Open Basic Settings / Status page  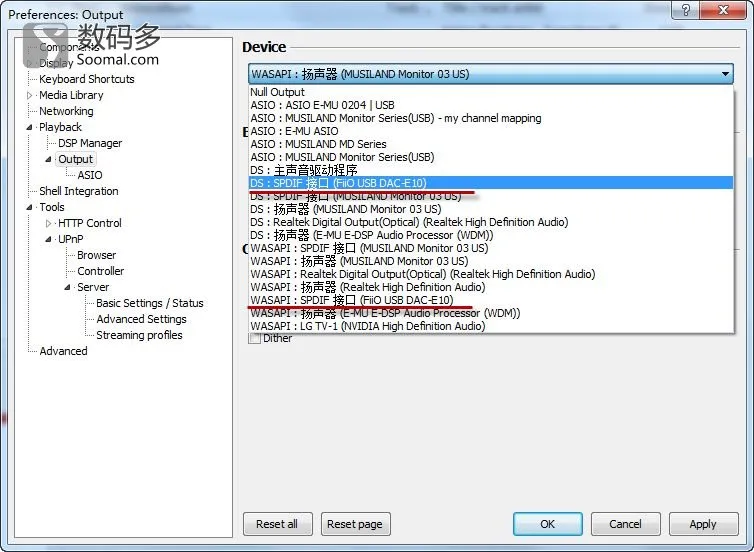click(150, 303)
